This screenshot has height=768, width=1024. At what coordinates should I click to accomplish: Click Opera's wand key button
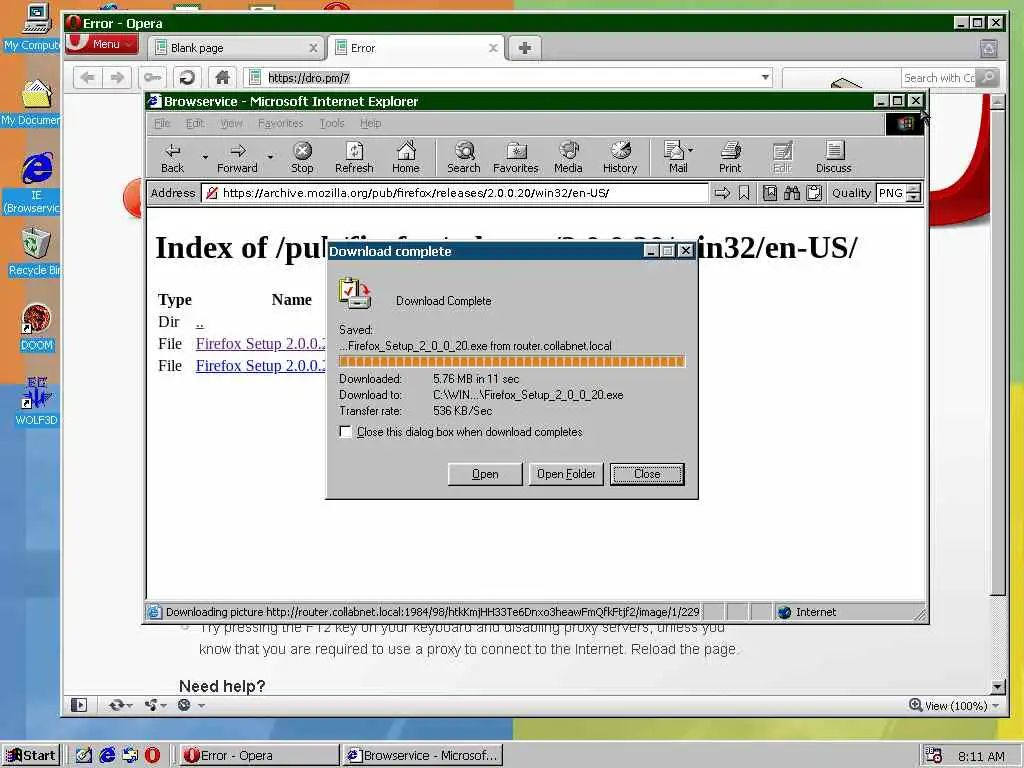[x=152, y=78]
